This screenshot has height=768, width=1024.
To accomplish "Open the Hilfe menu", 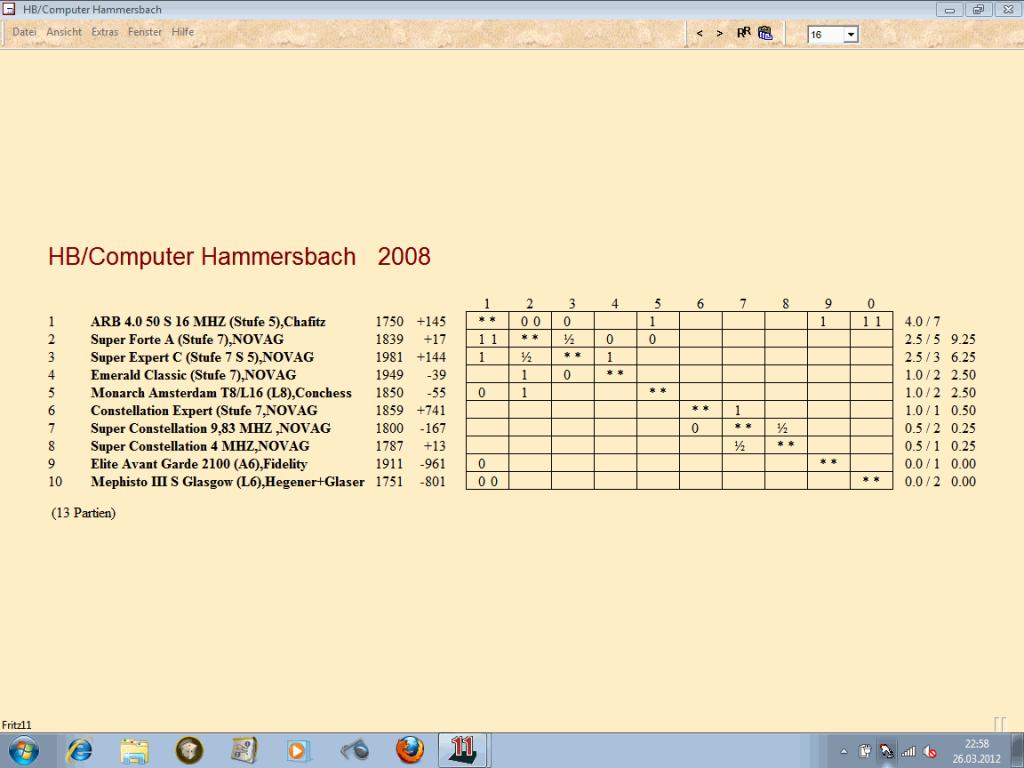I will 183,31.
